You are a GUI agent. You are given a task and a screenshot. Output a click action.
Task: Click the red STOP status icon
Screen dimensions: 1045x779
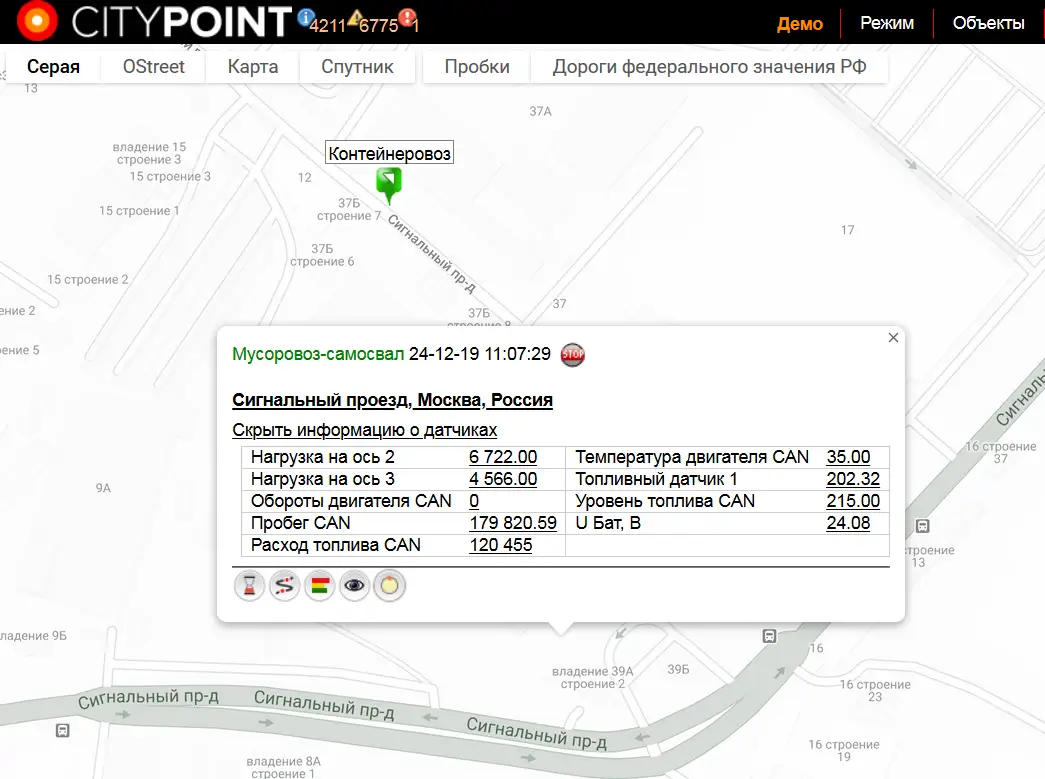point(572,354)
